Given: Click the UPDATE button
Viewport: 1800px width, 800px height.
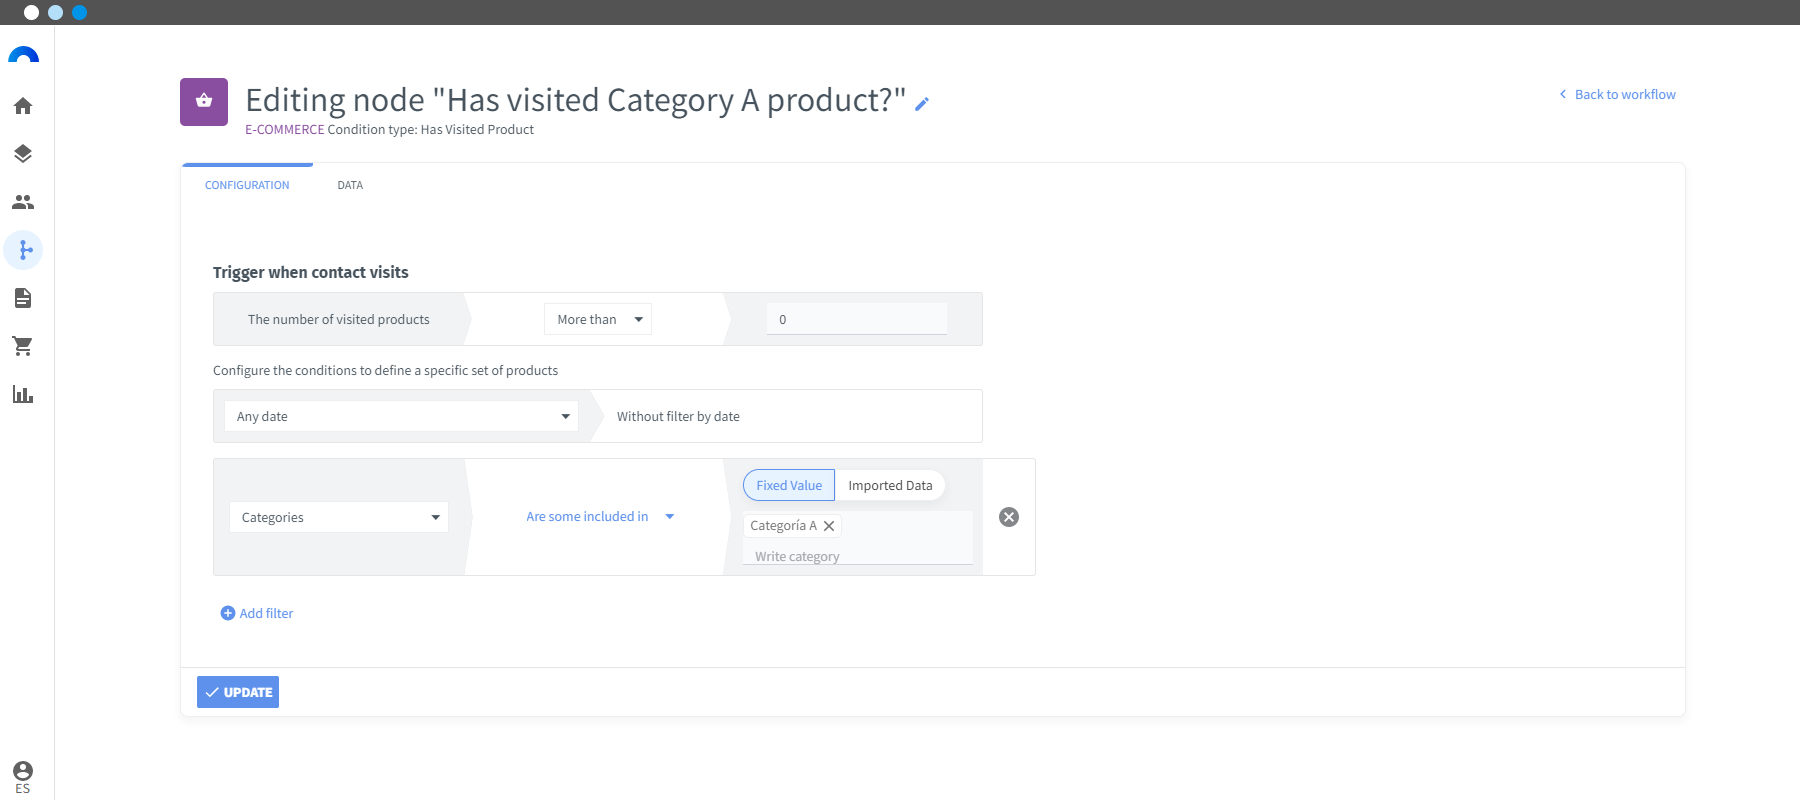Looking at the screenshot, I should (238, 692).
